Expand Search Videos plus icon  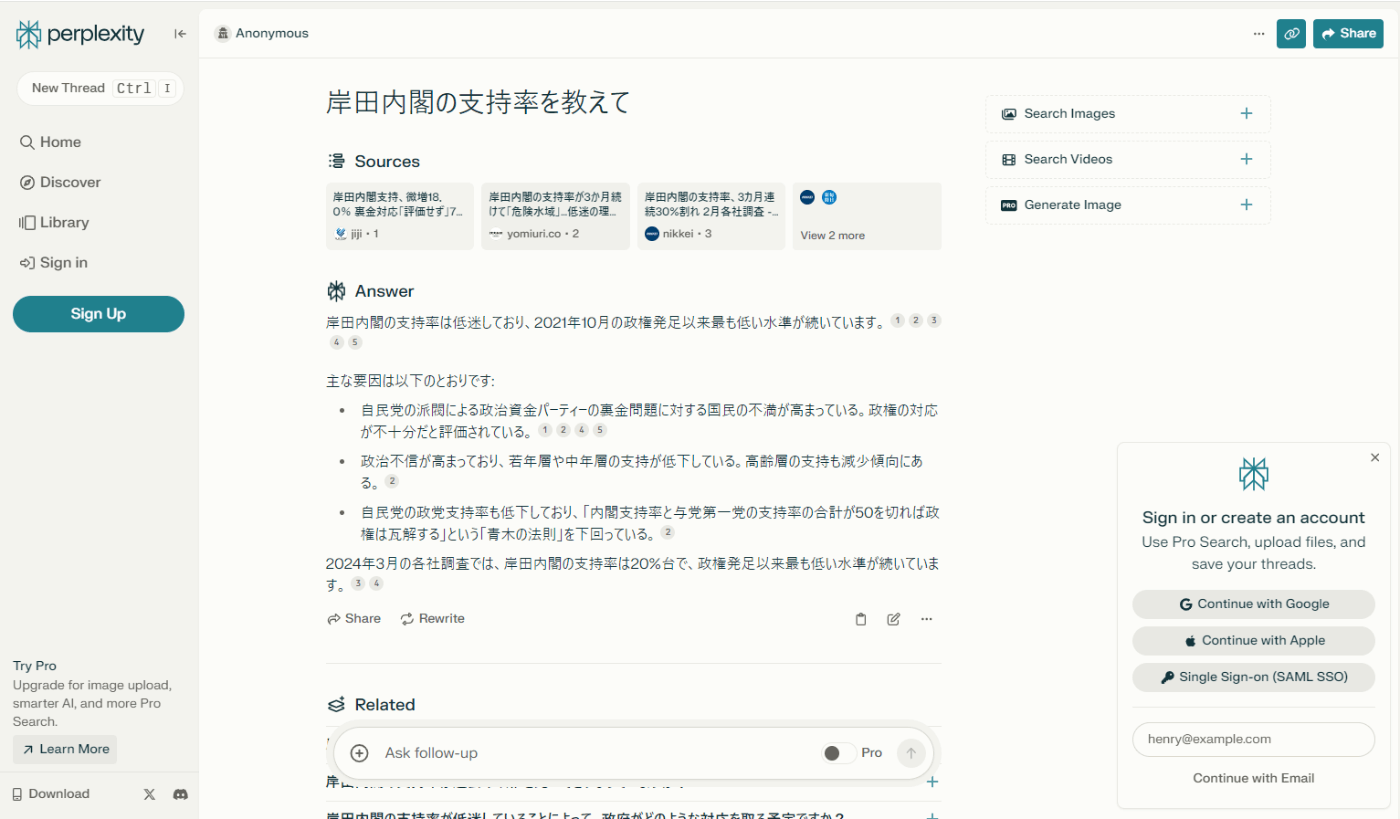(1246, 159)
